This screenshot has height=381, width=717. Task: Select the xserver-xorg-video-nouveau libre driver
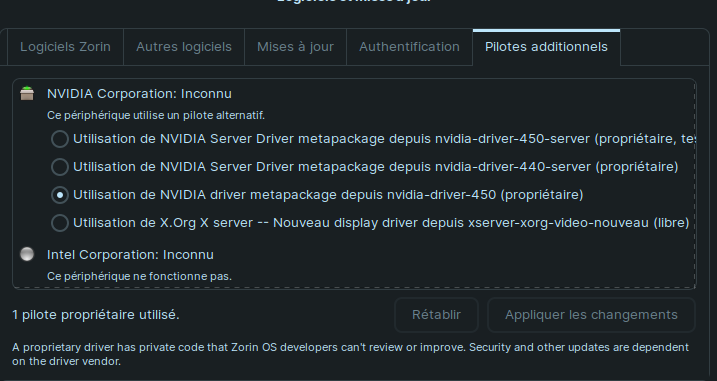click(60, 223)
